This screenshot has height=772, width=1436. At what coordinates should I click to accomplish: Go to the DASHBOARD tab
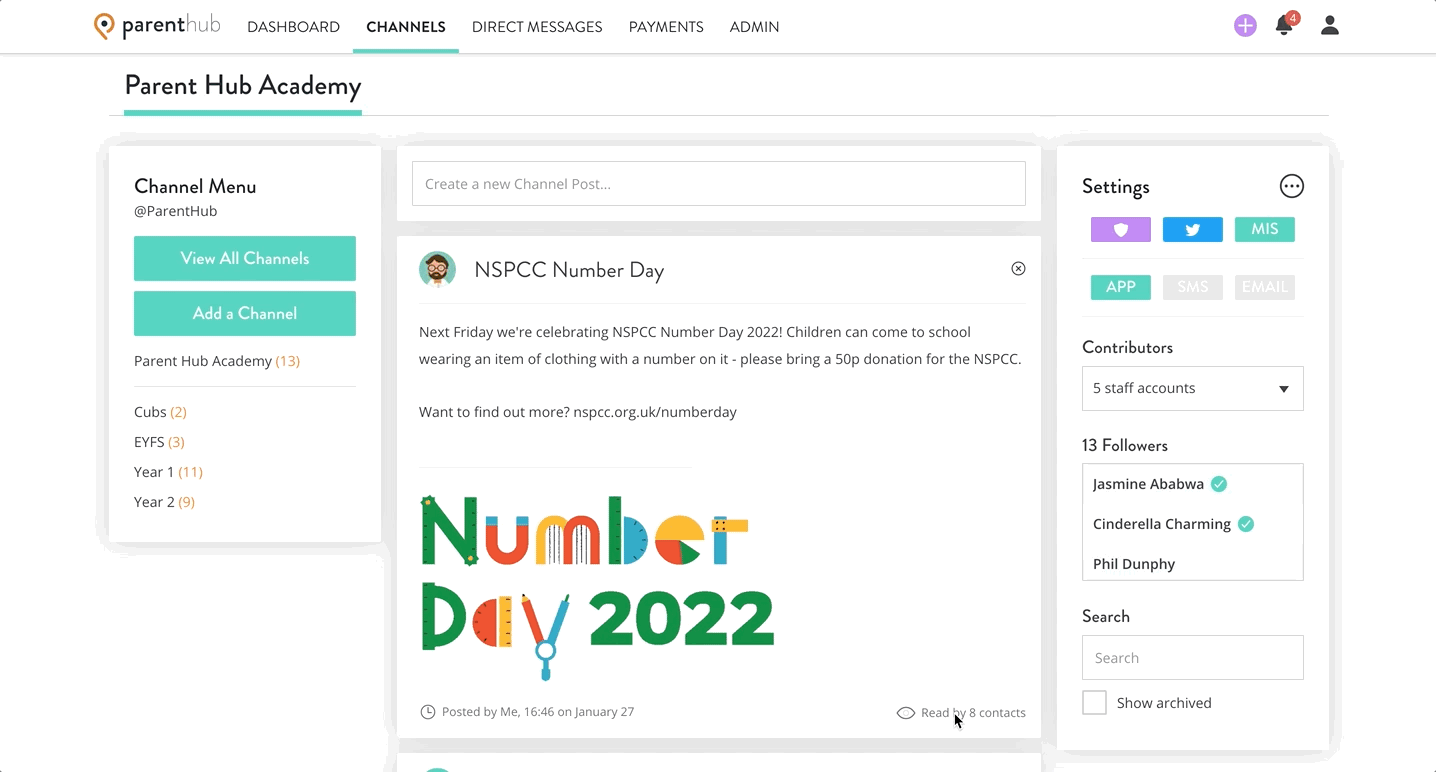(x=293, y=27)
